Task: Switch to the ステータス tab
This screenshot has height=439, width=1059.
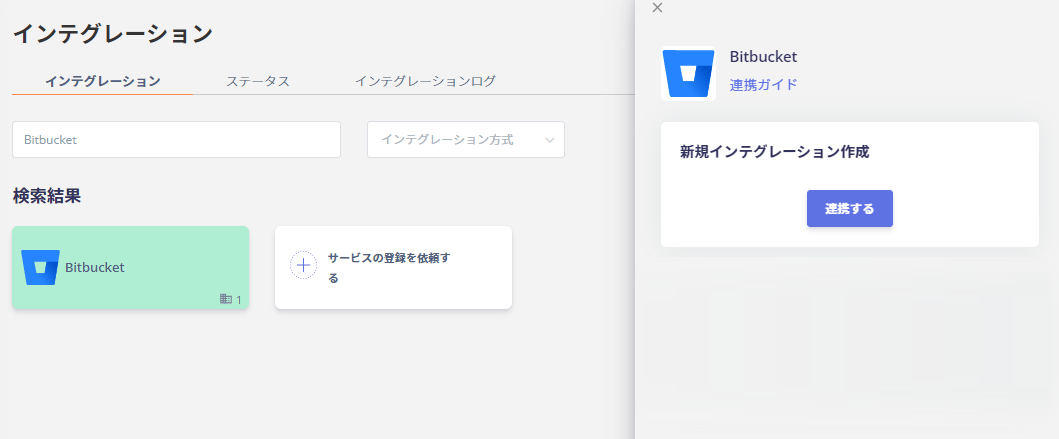Action: [257, 82]
